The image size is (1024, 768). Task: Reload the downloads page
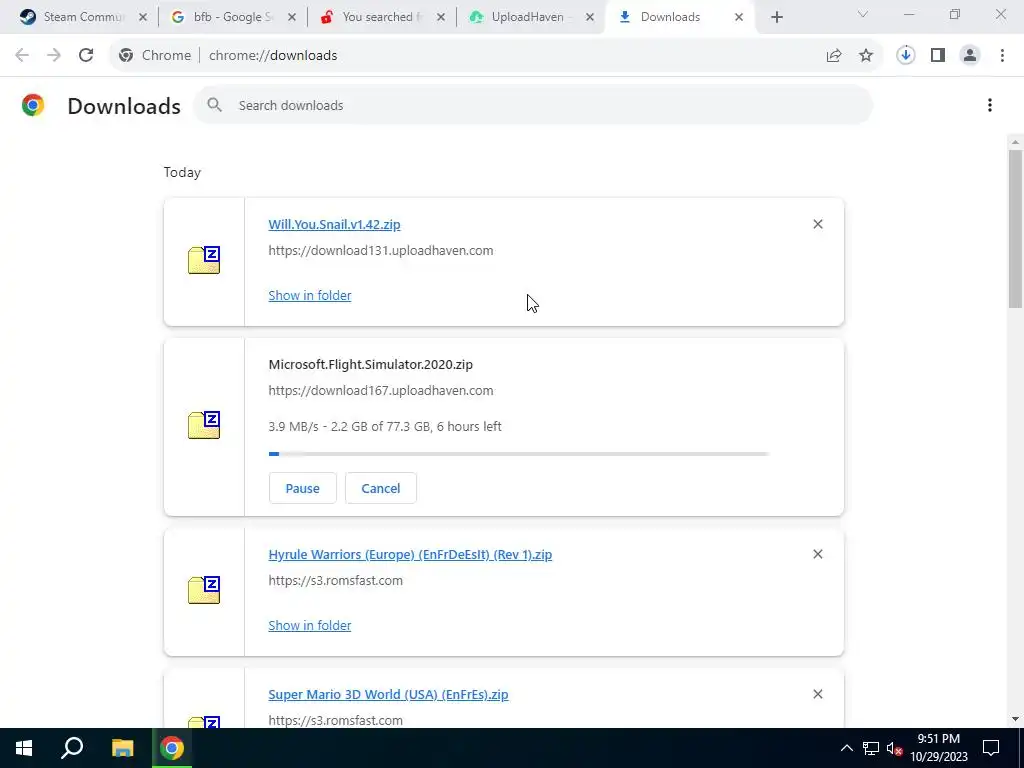86,56
